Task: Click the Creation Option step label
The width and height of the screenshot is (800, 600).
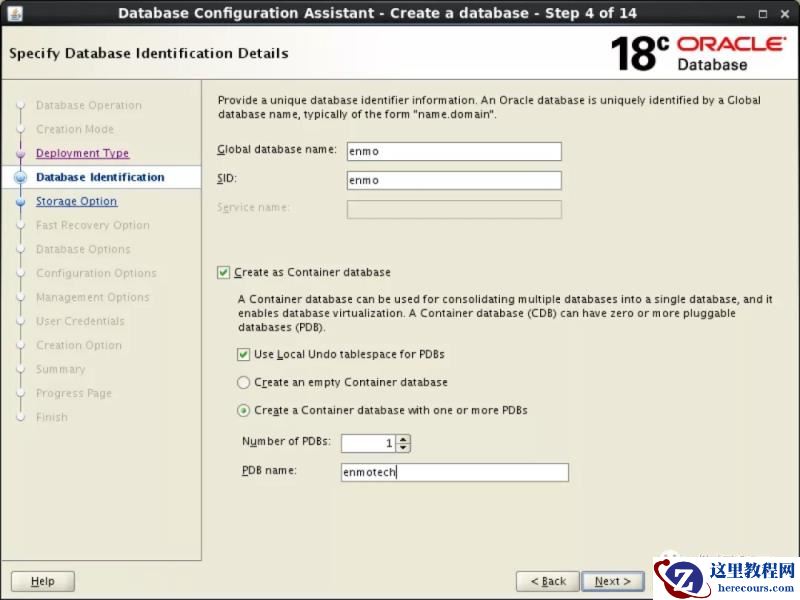Action: (x=79, y=345)
